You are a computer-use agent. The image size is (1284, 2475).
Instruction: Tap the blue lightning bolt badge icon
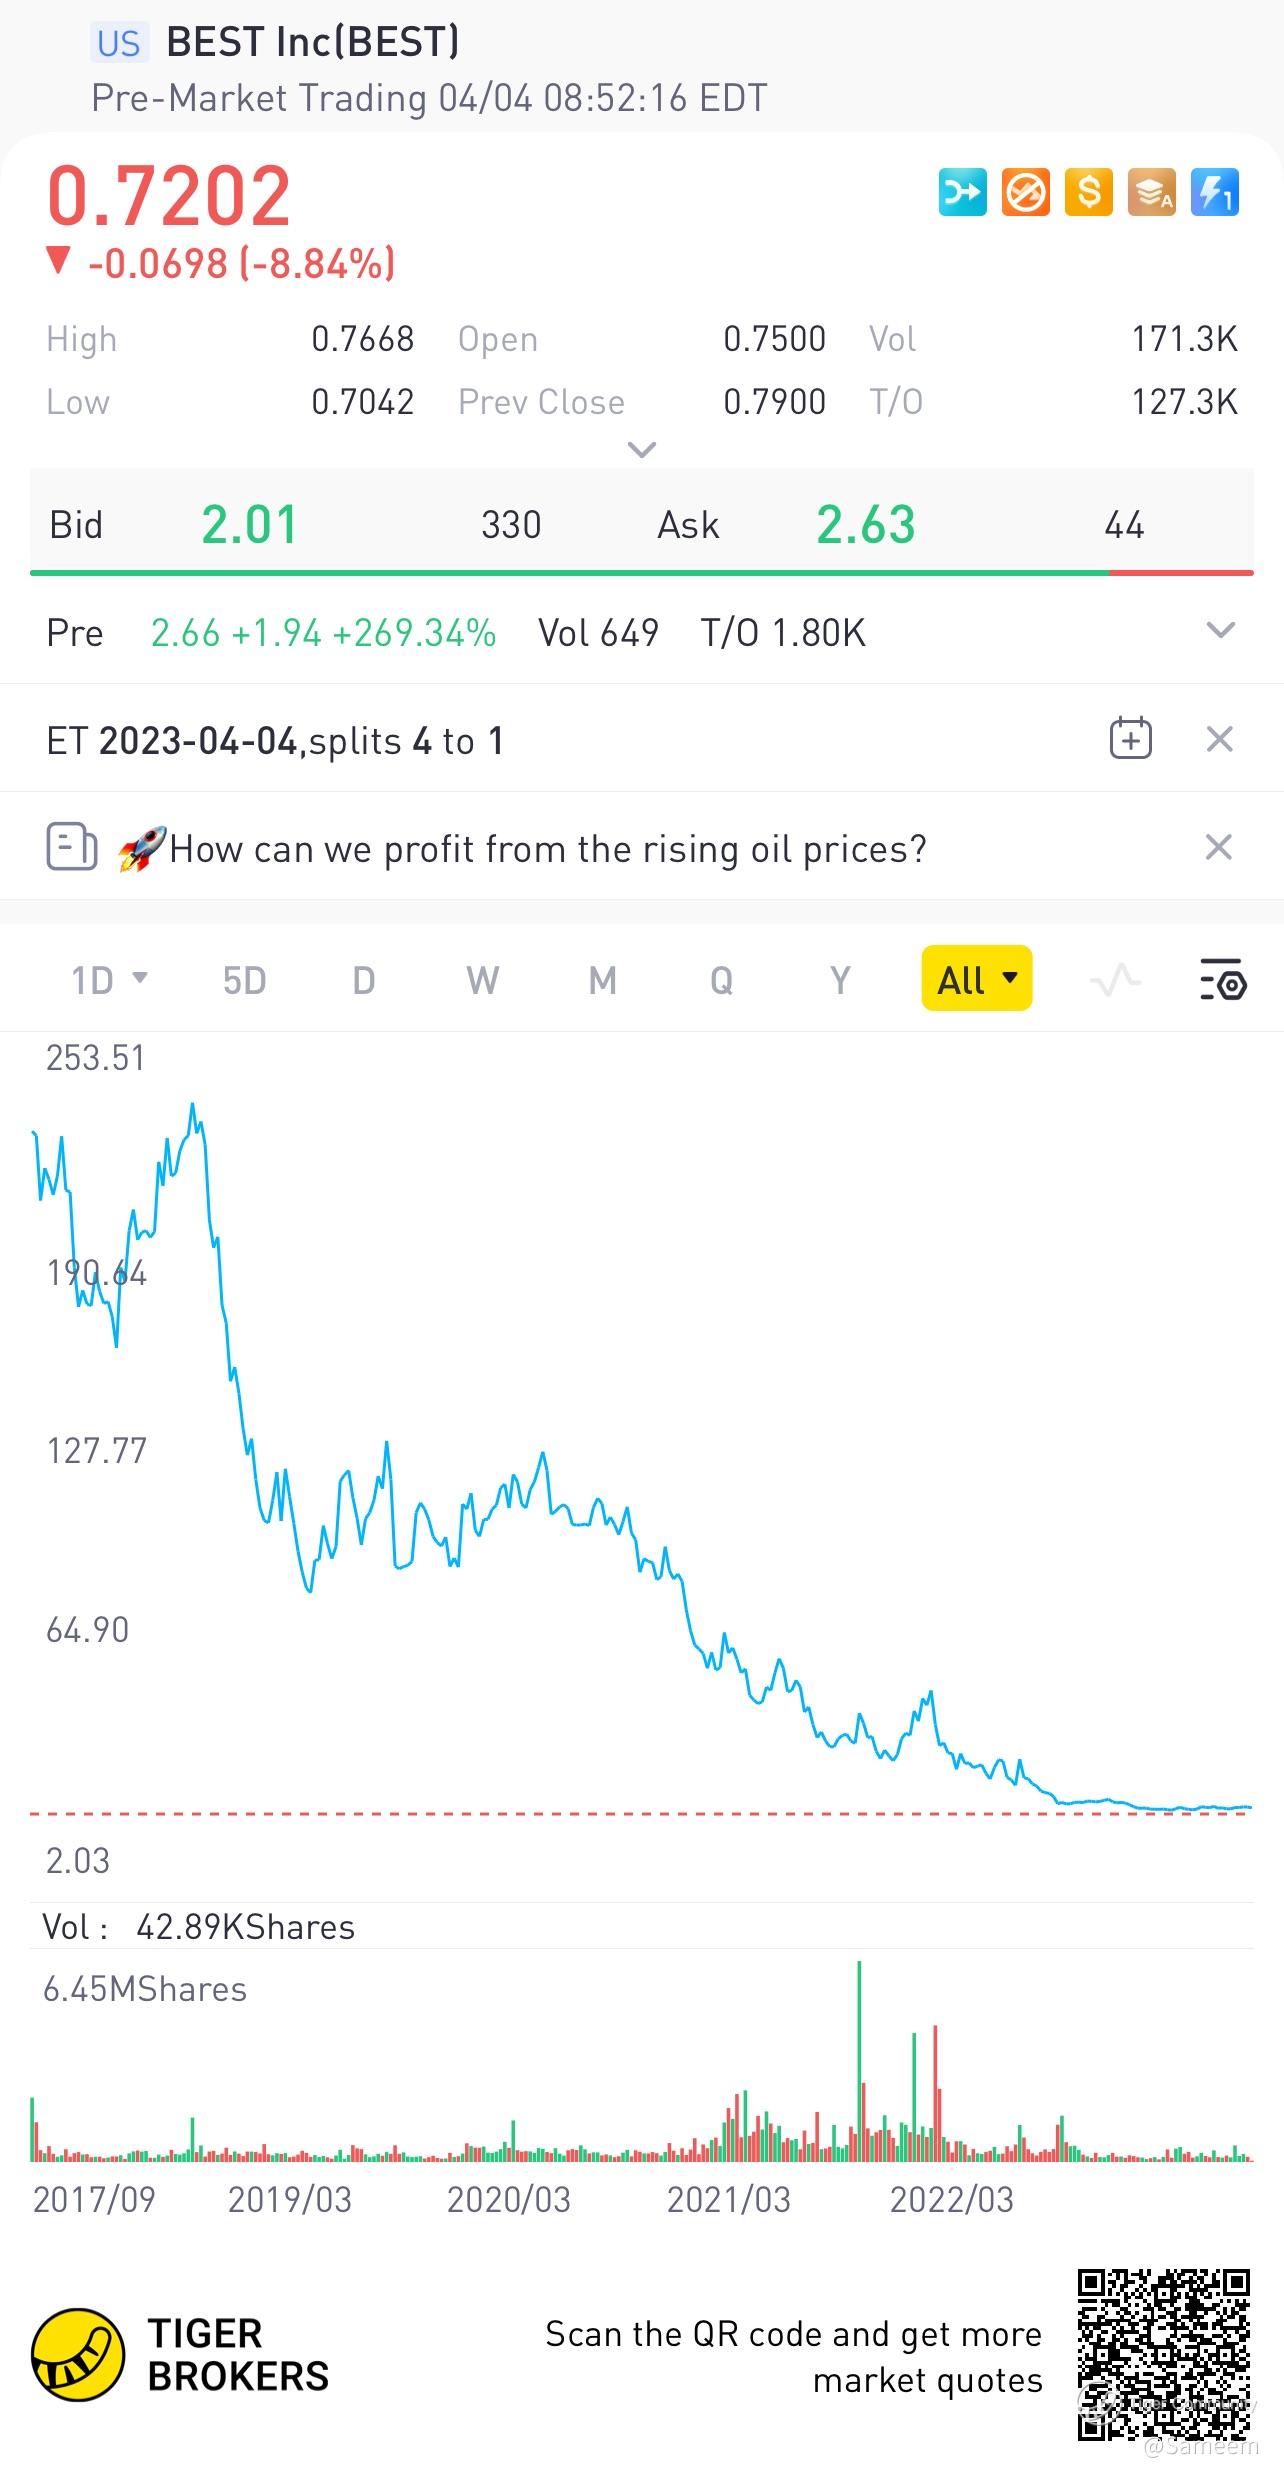(1214, 192)
